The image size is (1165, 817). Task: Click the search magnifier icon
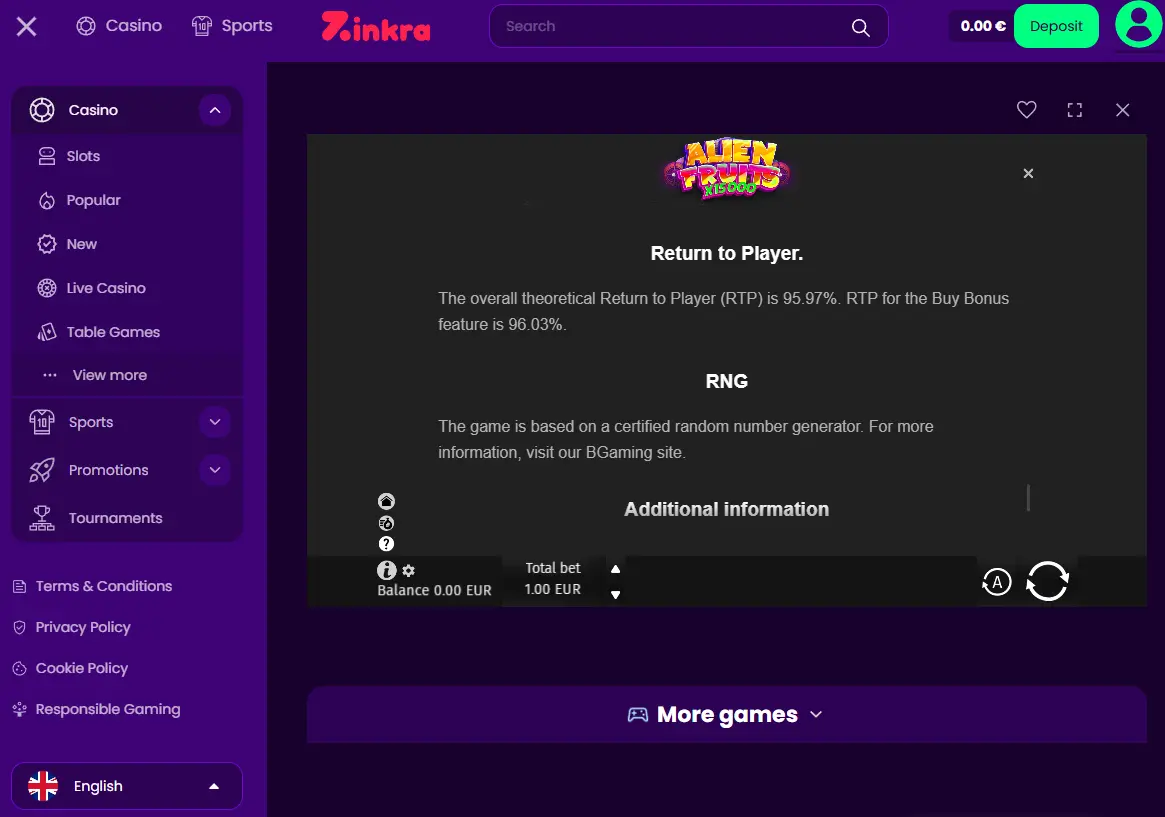pyautogui.click(x=860, y=27)
